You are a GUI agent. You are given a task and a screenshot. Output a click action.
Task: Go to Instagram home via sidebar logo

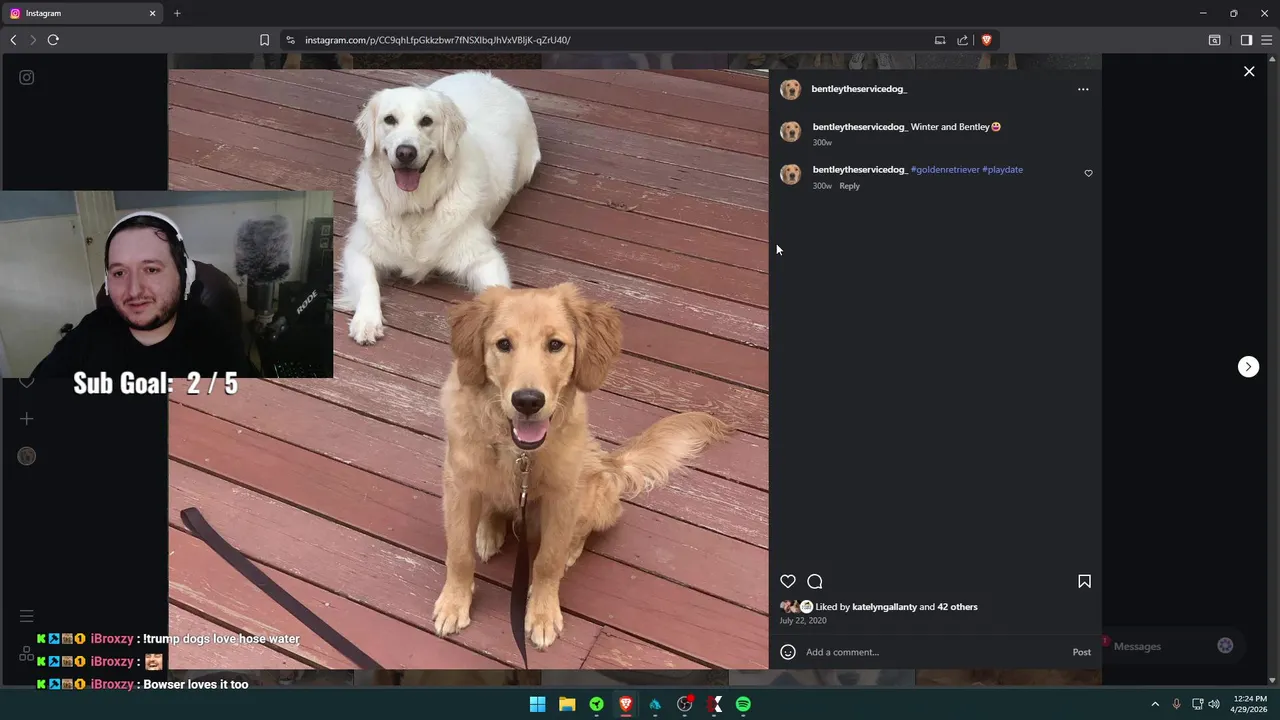point(27,77)
